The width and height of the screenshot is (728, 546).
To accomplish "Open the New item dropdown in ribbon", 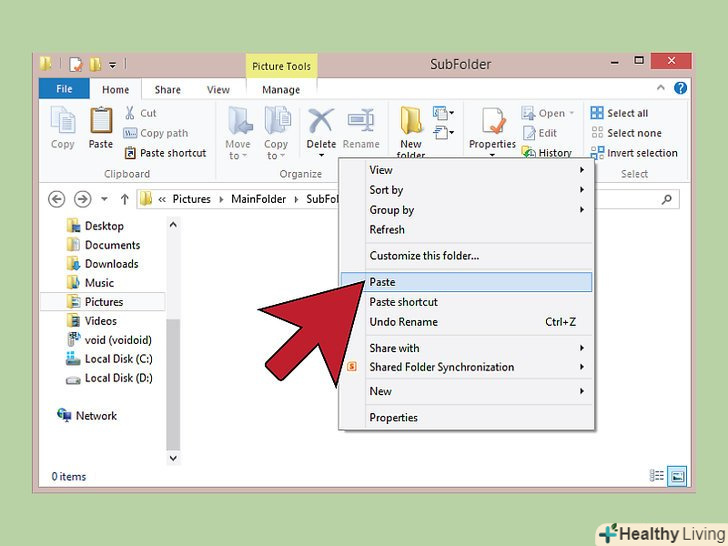I will coord(443,113).
